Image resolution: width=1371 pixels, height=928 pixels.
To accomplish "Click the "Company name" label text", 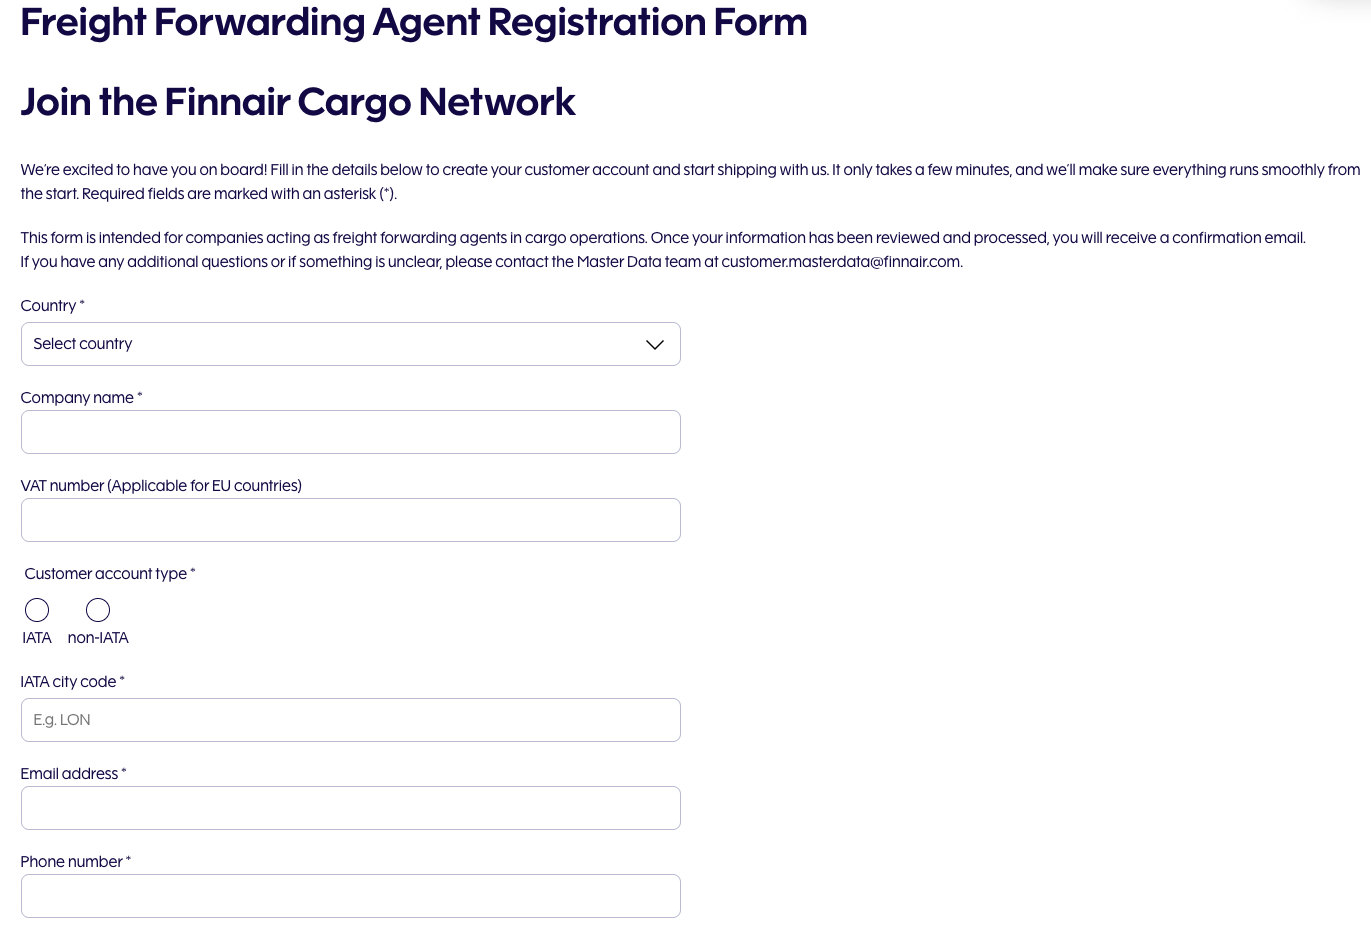I will coord(77,398).
